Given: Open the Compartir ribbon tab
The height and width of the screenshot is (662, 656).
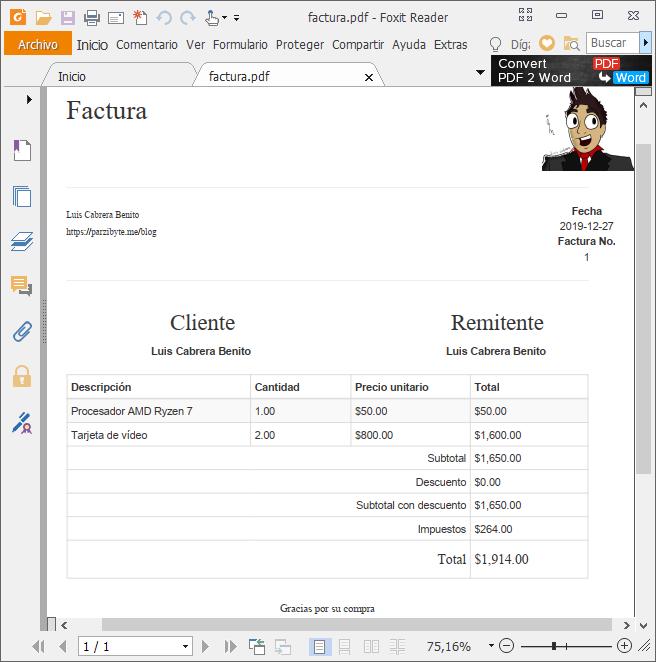Looking at the screenshot, I should click(x=358, y=44).
